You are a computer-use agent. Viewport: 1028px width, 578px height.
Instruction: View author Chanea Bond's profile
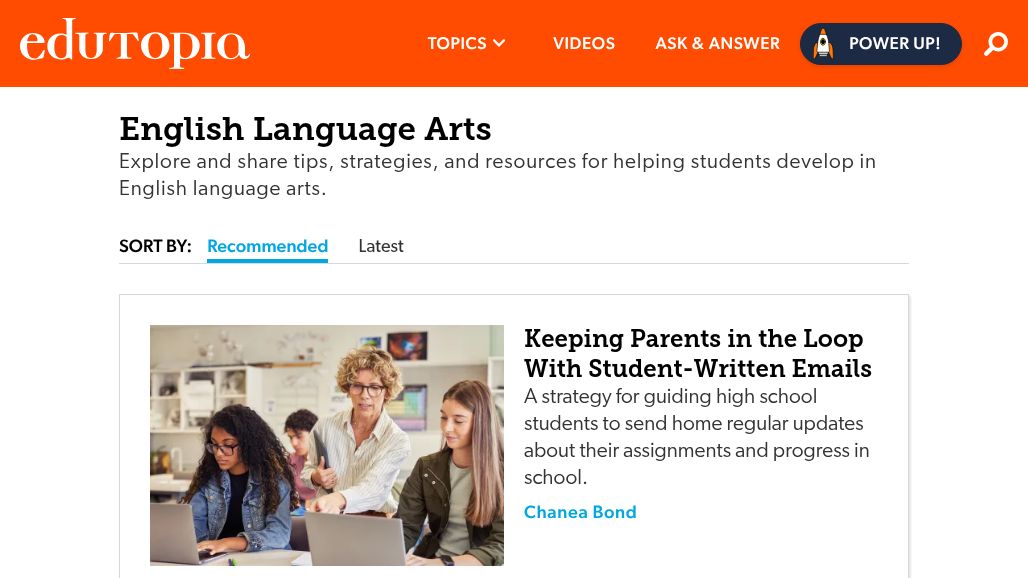(x=580, y=512)
